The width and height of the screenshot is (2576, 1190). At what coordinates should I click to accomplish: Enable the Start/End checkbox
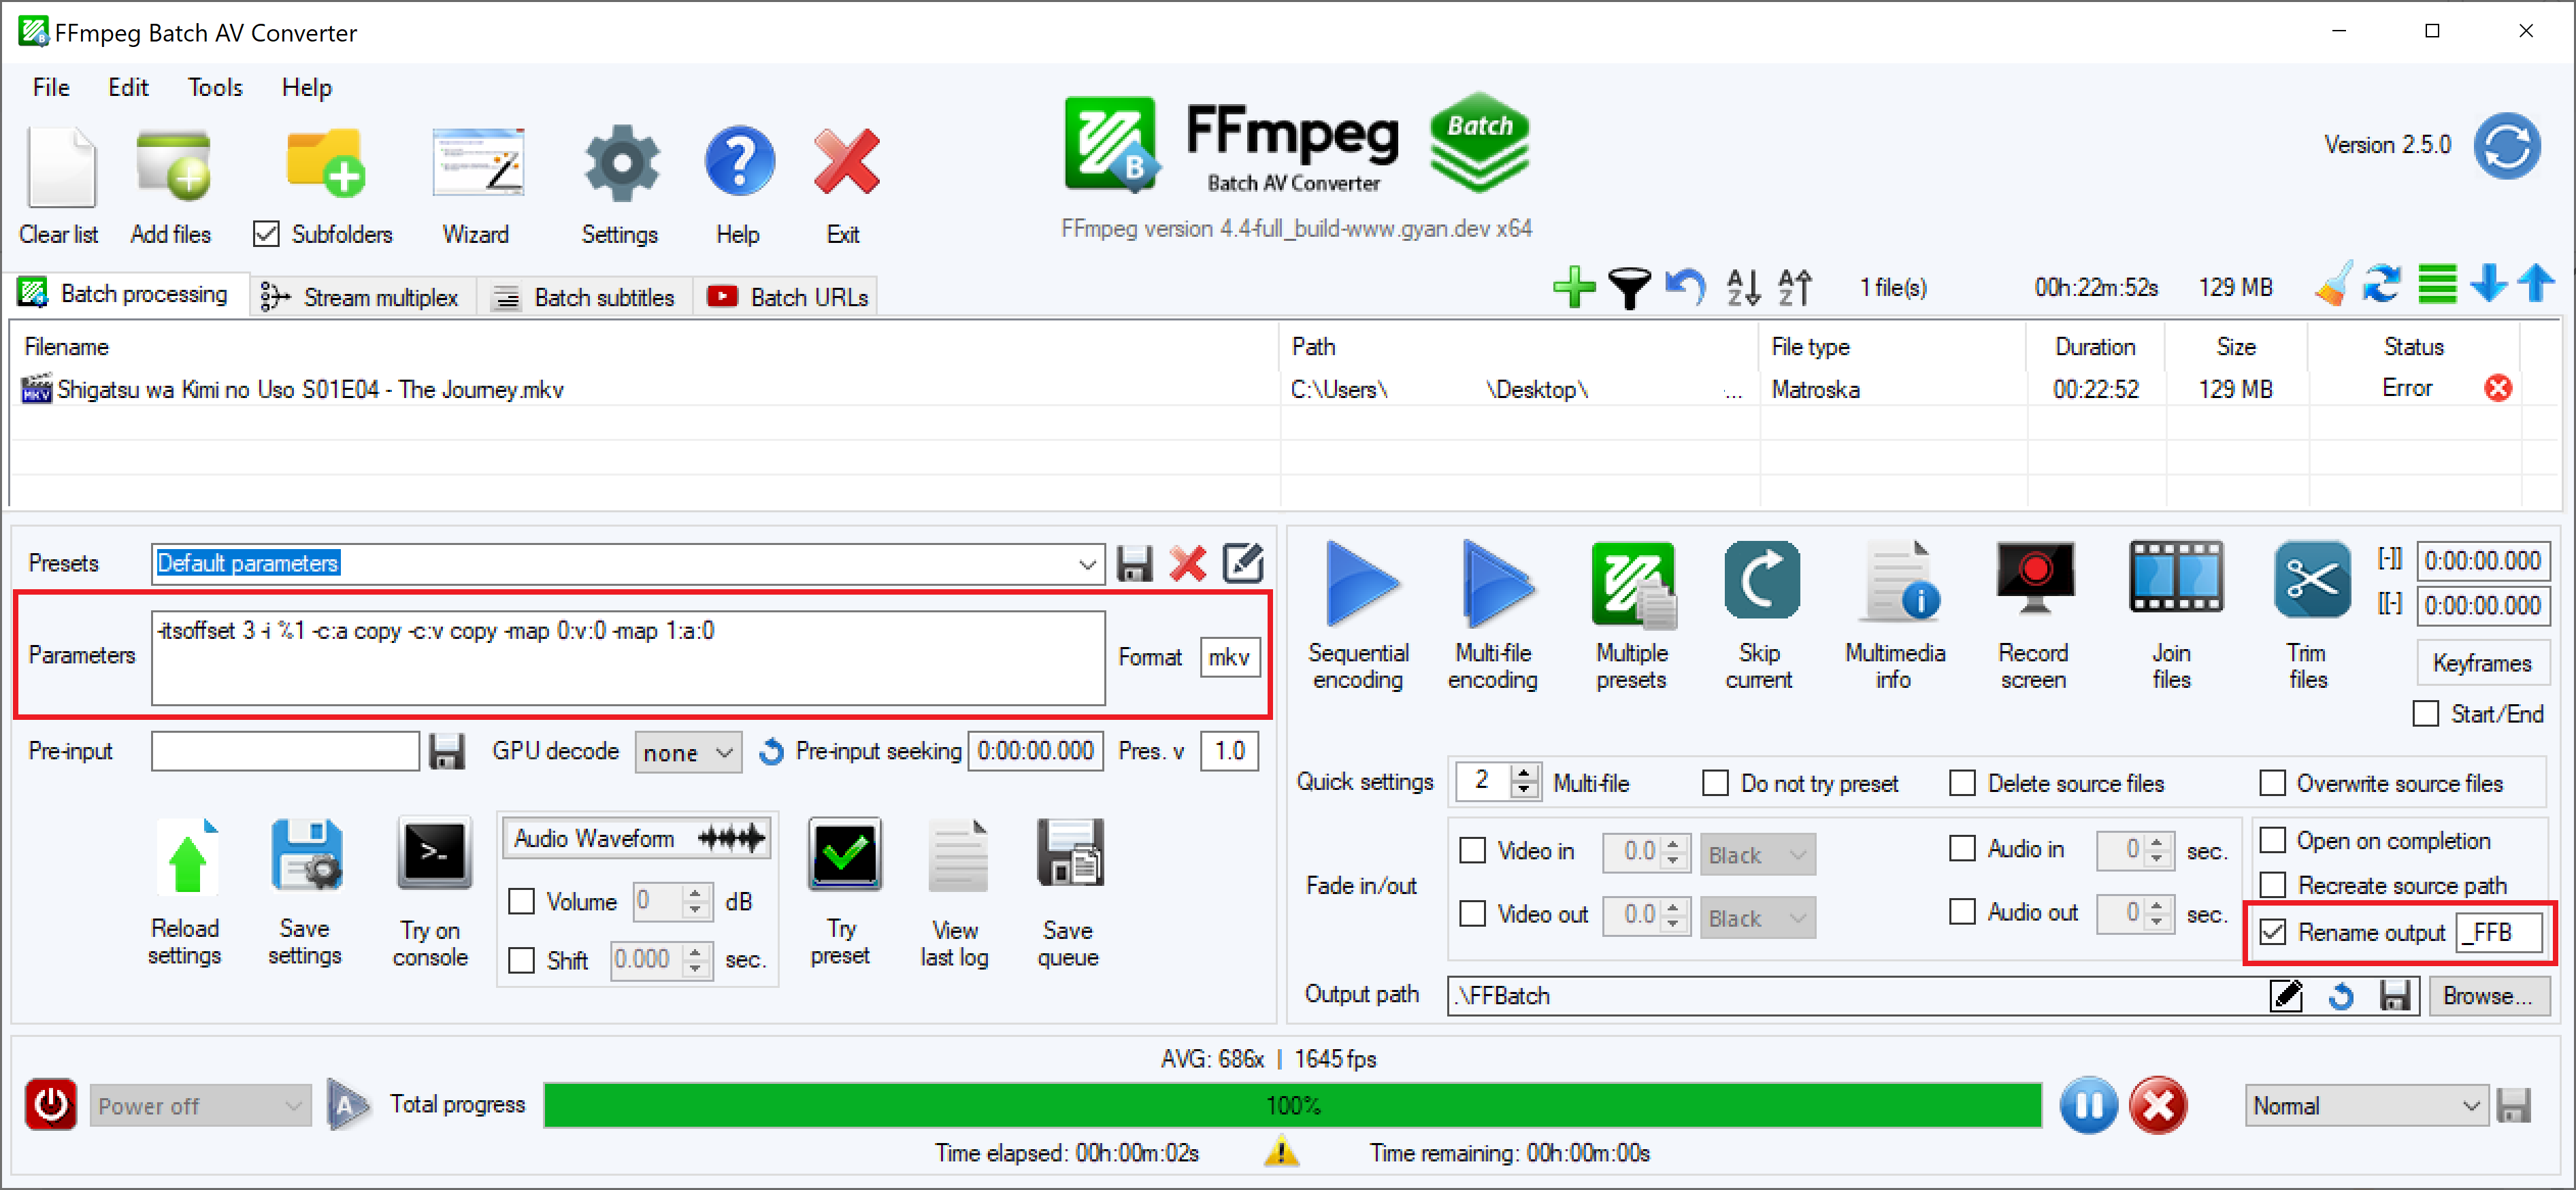tap(2425, 714)
